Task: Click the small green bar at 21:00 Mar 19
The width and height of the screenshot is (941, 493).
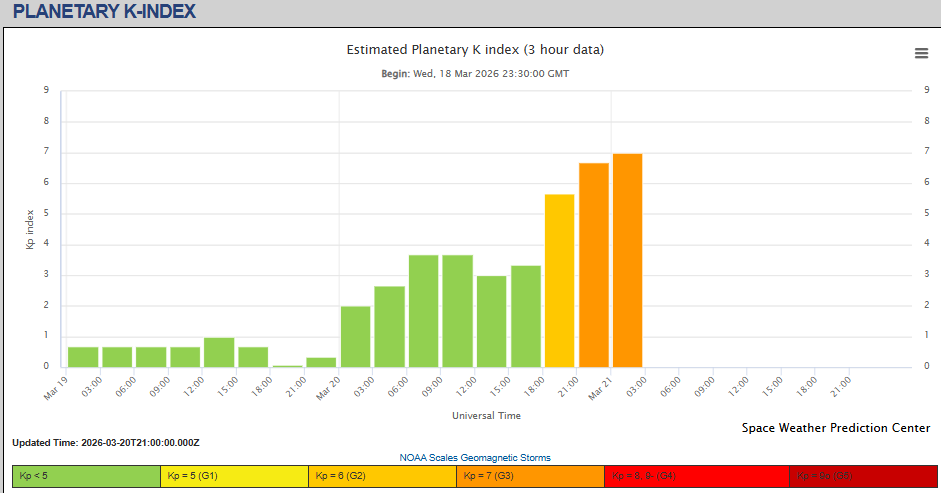Action: (321, 363)
